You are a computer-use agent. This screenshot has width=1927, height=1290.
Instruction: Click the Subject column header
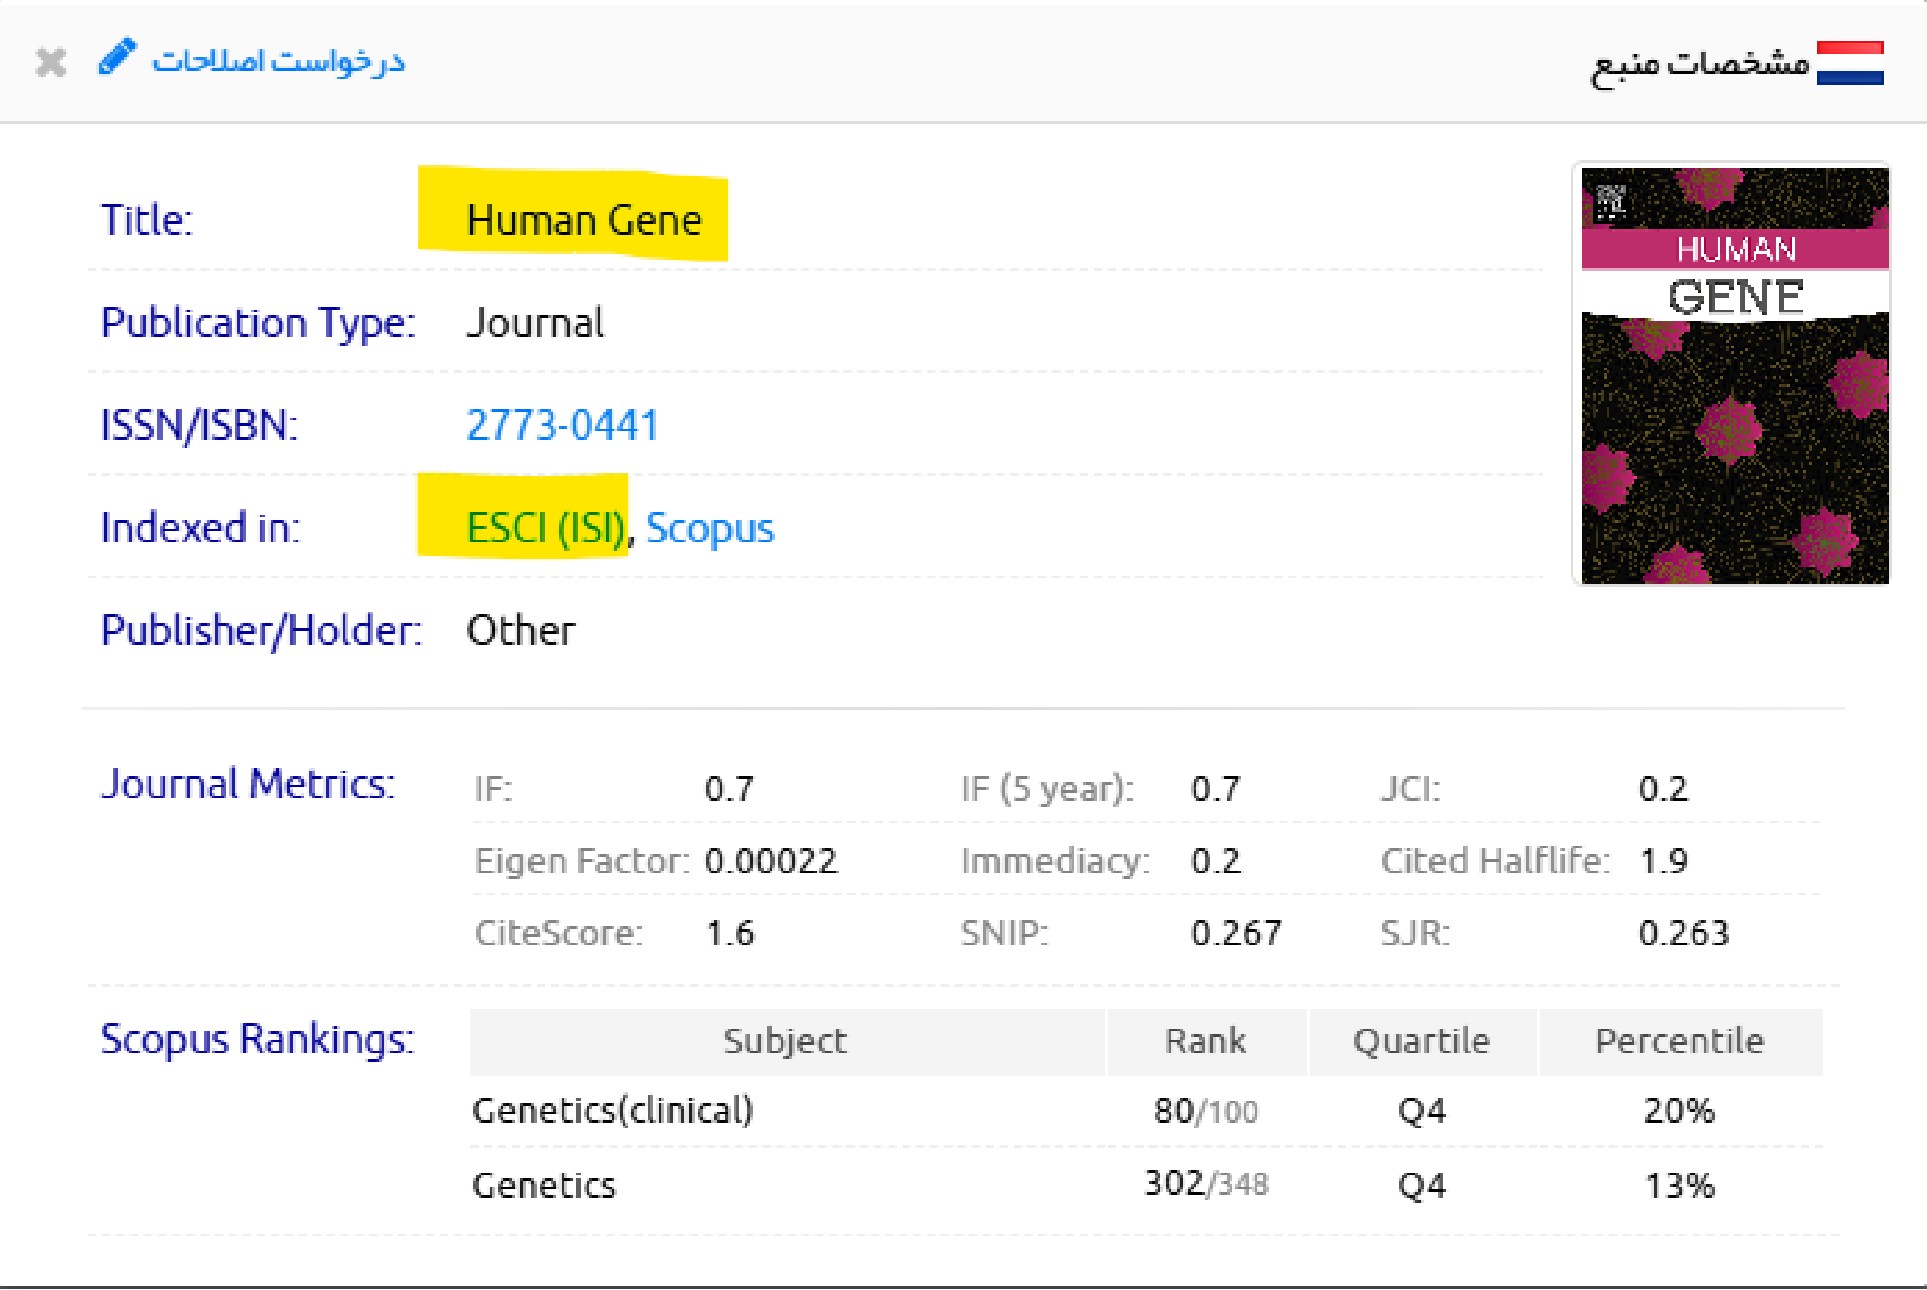pyautogui.click(x=785, y=1041)
